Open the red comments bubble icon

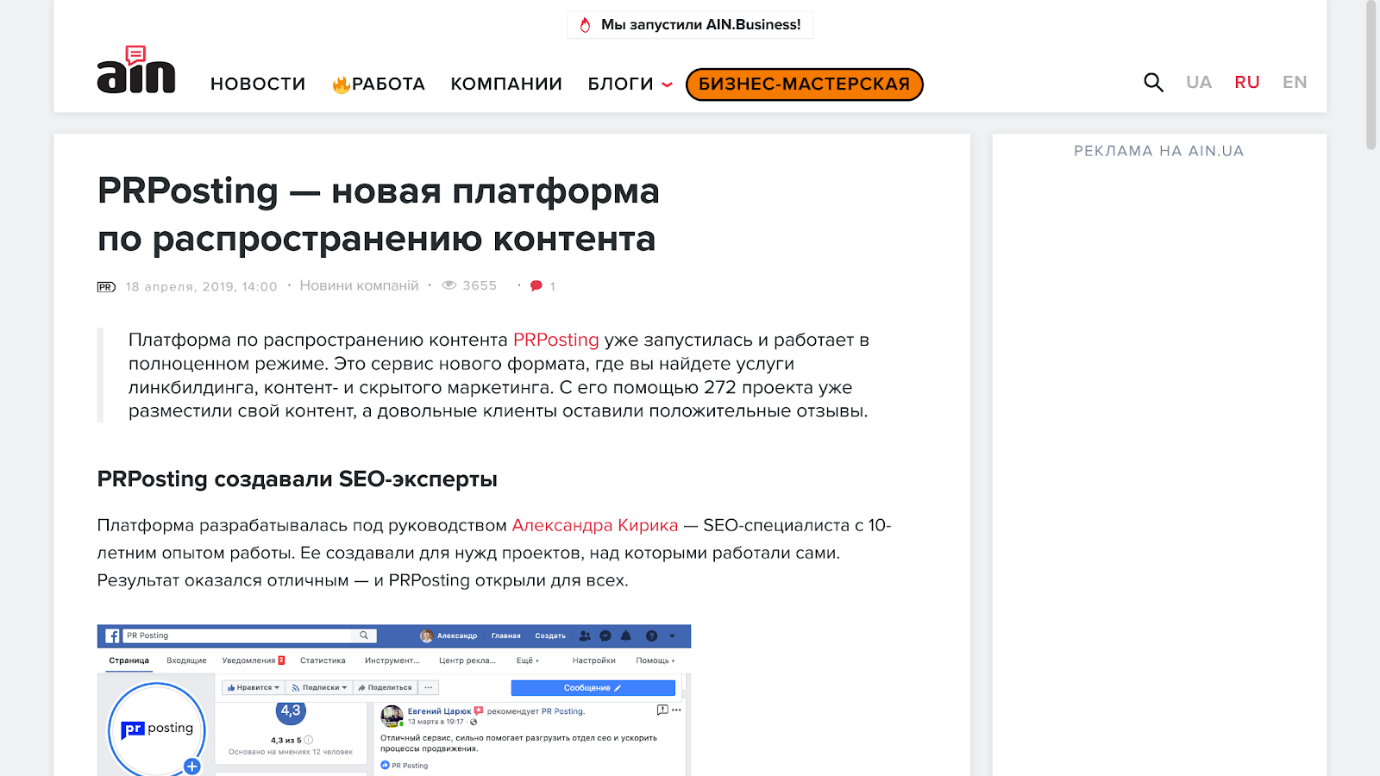point(536,286)
